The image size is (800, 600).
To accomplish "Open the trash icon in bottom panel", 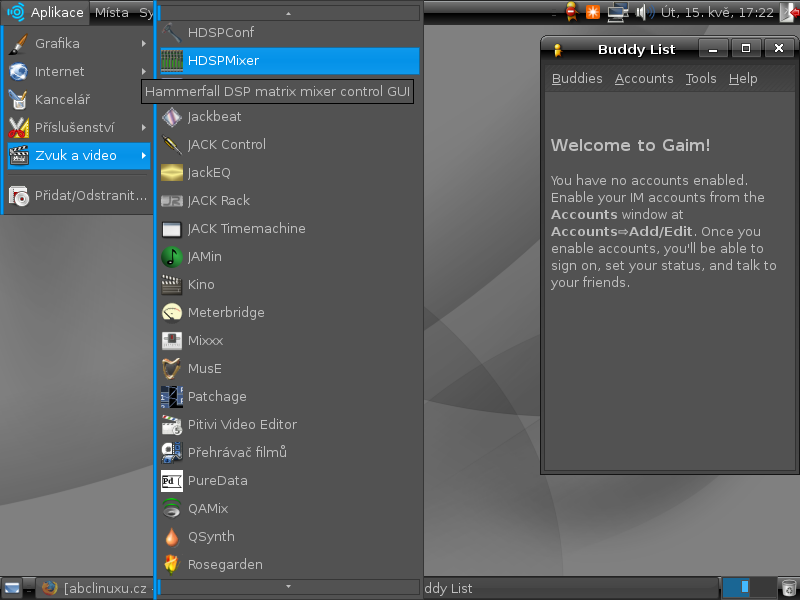I will tap(788, 588).
